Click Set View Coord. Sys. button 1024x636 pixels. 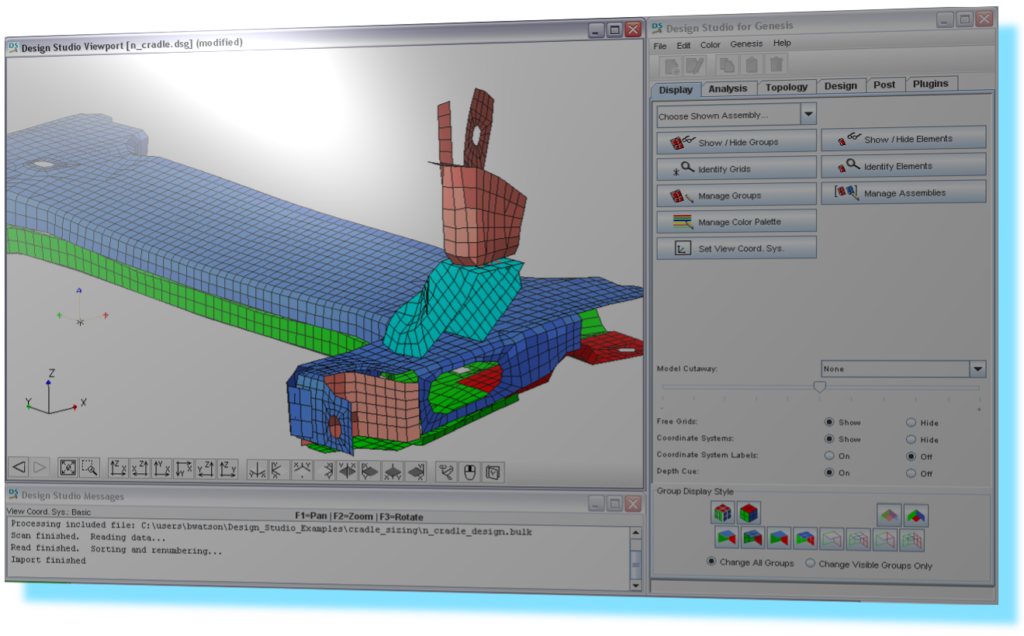tap(737, 248)
